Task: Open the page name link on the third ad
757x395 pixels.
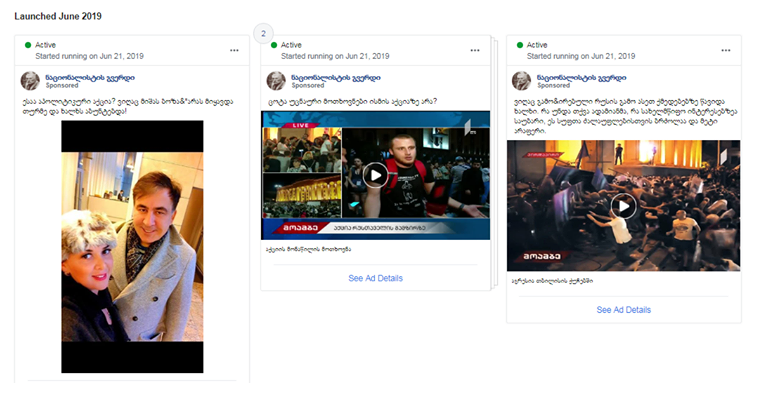Action: (x=581, y=77)
